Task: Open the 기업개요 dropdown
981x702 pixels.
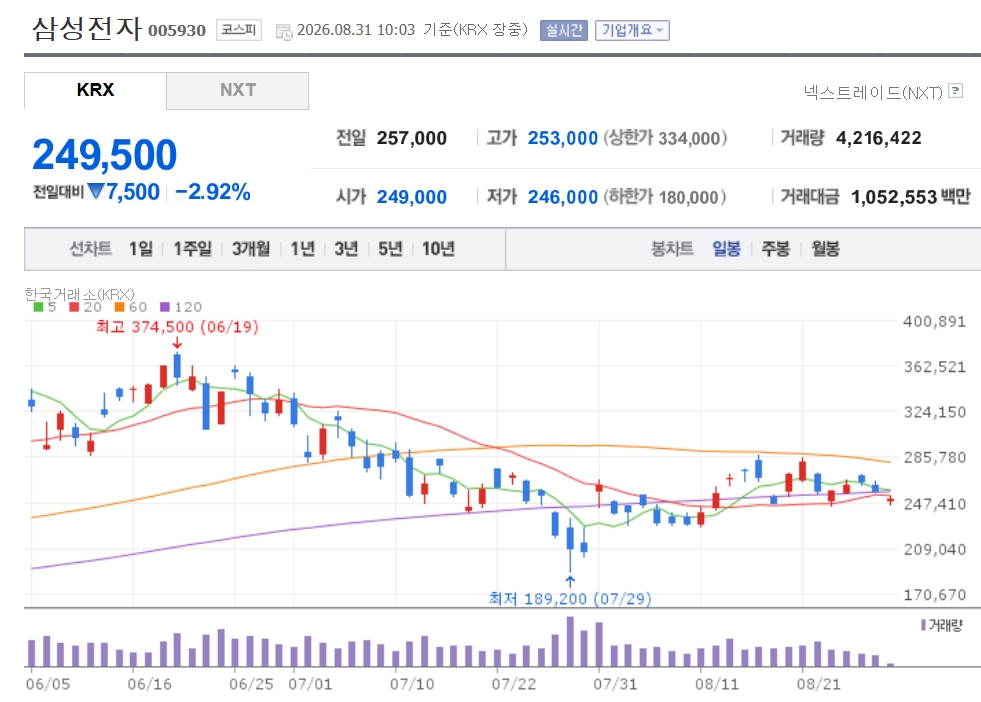Action: pyautogui.click(x=632, y=30)
